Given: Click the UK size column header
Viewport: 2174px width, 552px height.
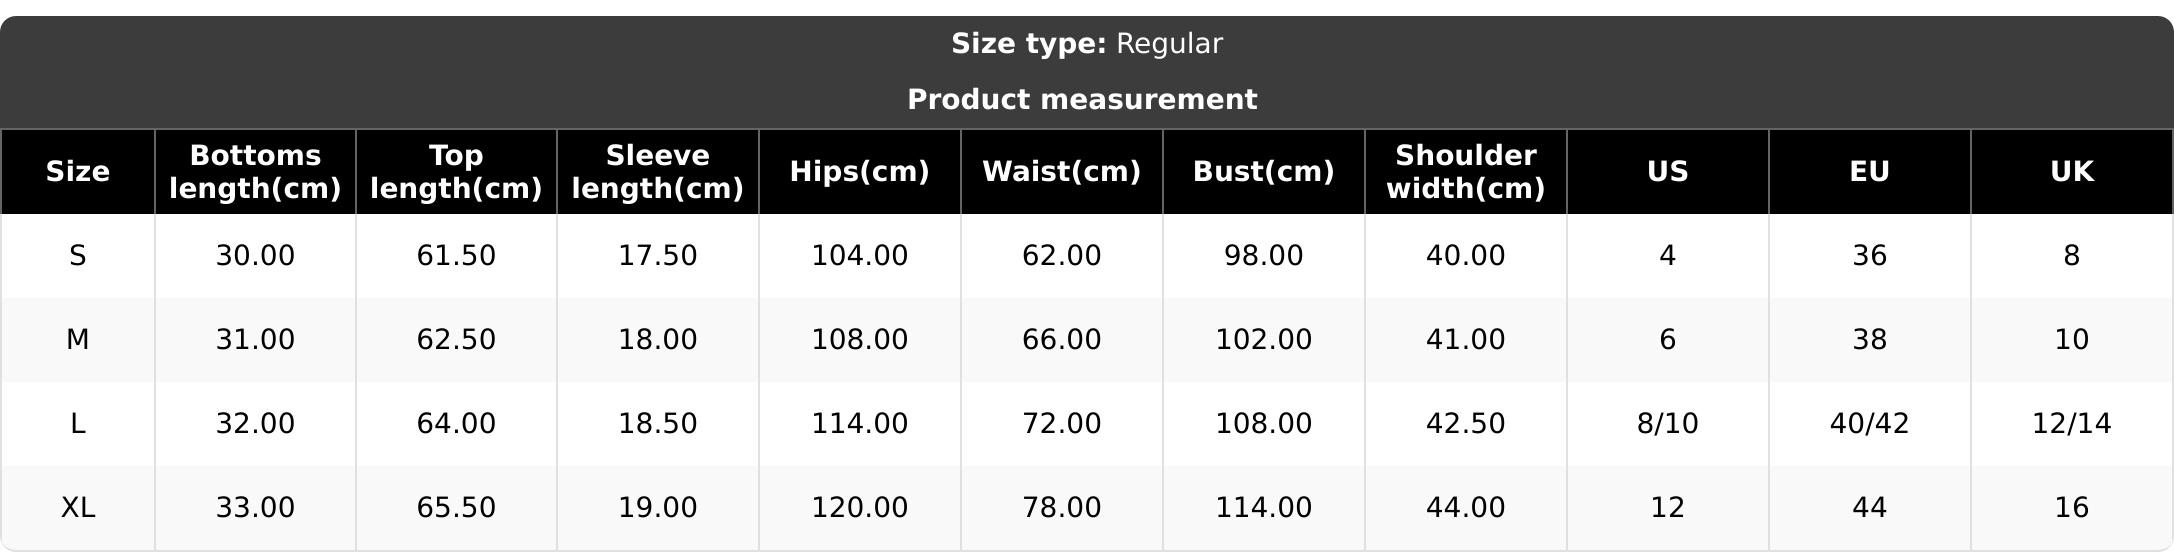Looking at the screenshot, I should pos(2072,172).
